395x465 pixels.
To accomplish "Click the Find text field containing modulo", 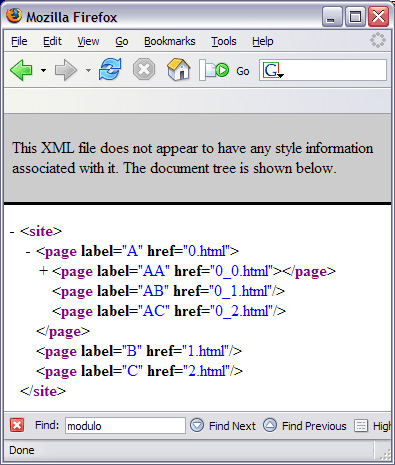I will coord(125,426).
